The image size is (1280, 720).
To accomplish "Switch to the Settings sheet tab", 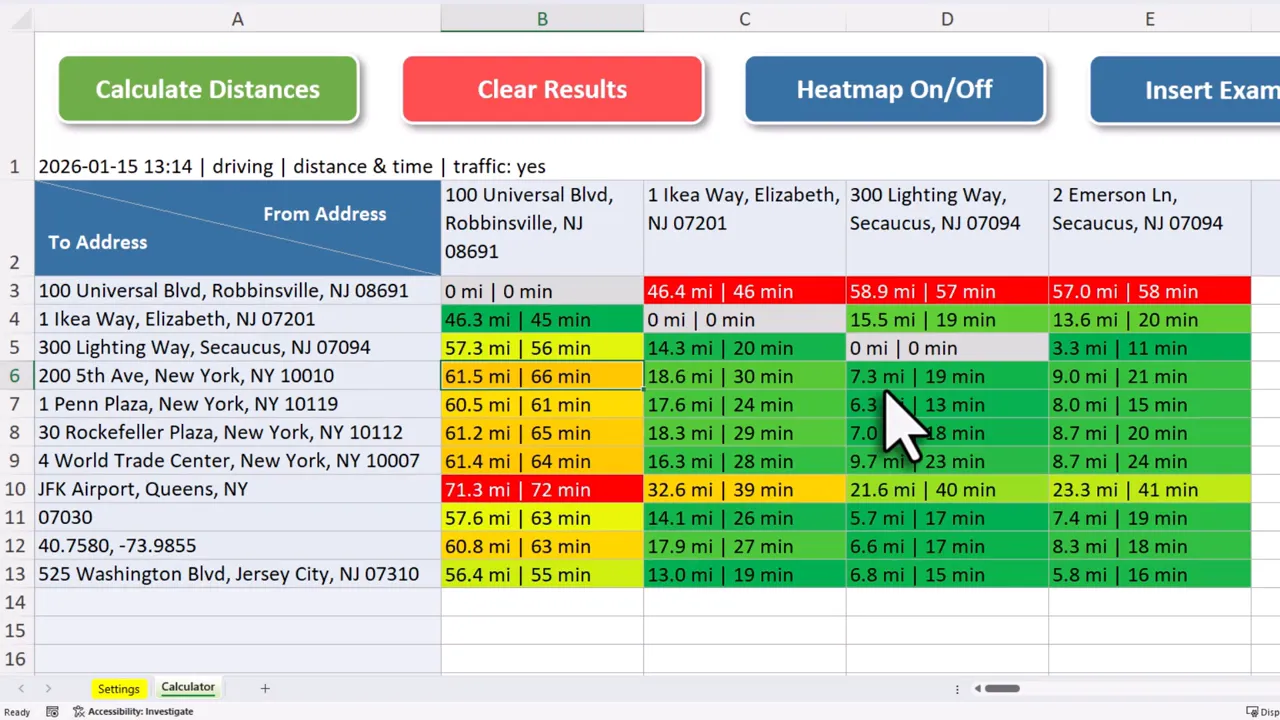I will click(118, 688).
